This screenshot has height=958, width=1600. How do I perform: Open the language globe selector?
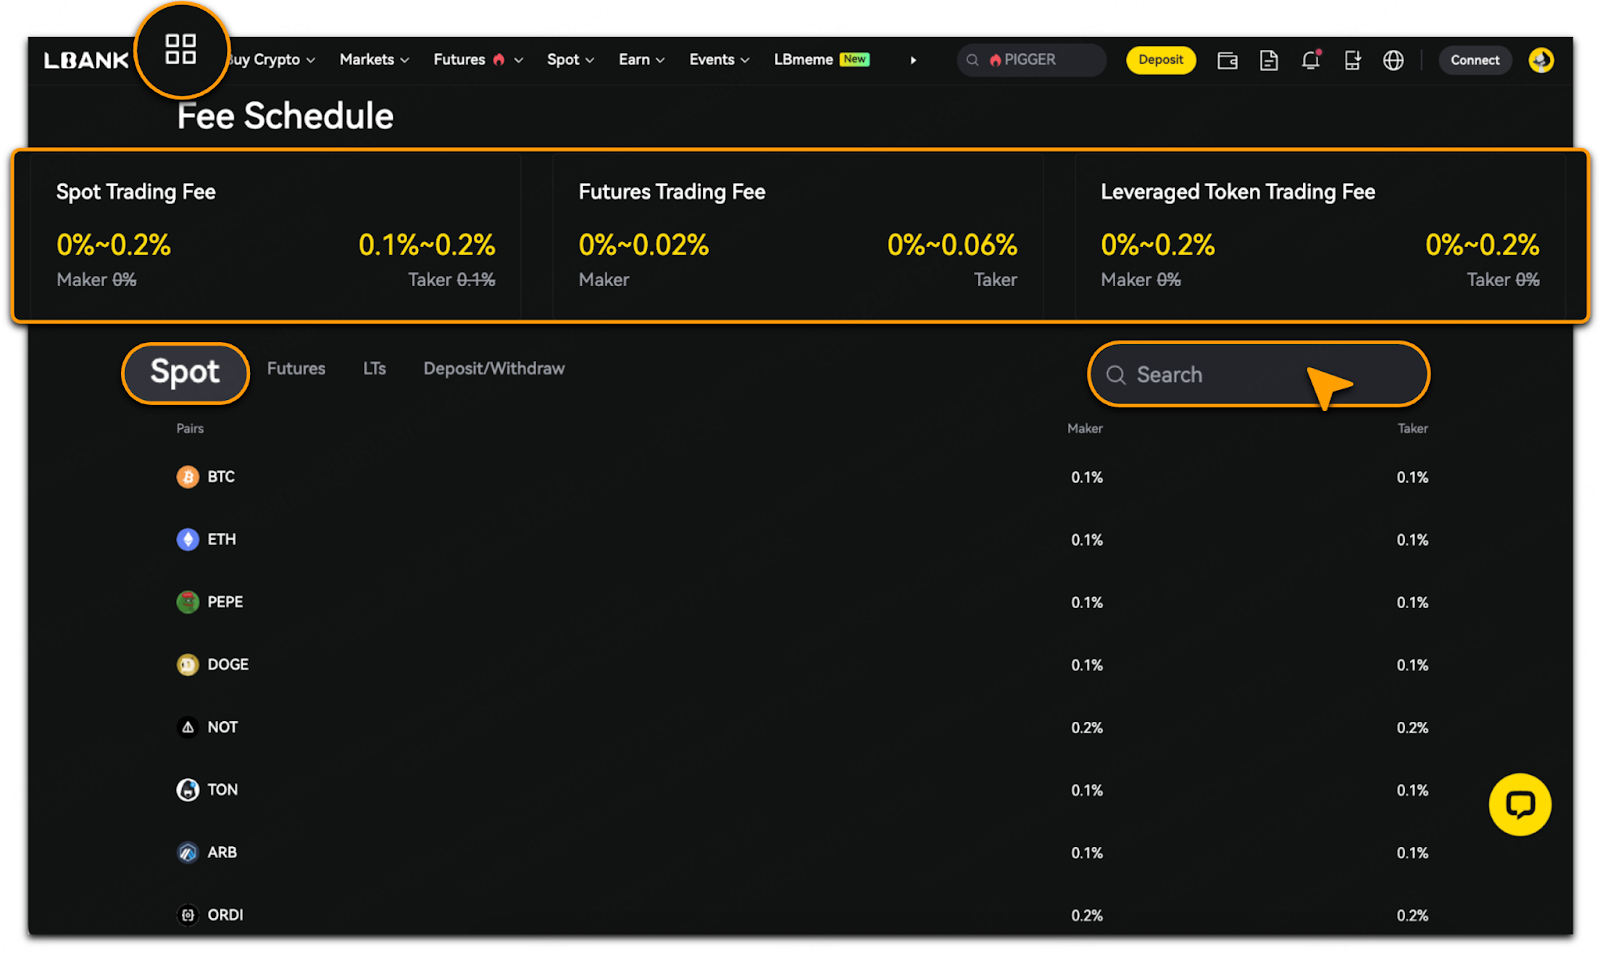click(x=1393, y=61)
